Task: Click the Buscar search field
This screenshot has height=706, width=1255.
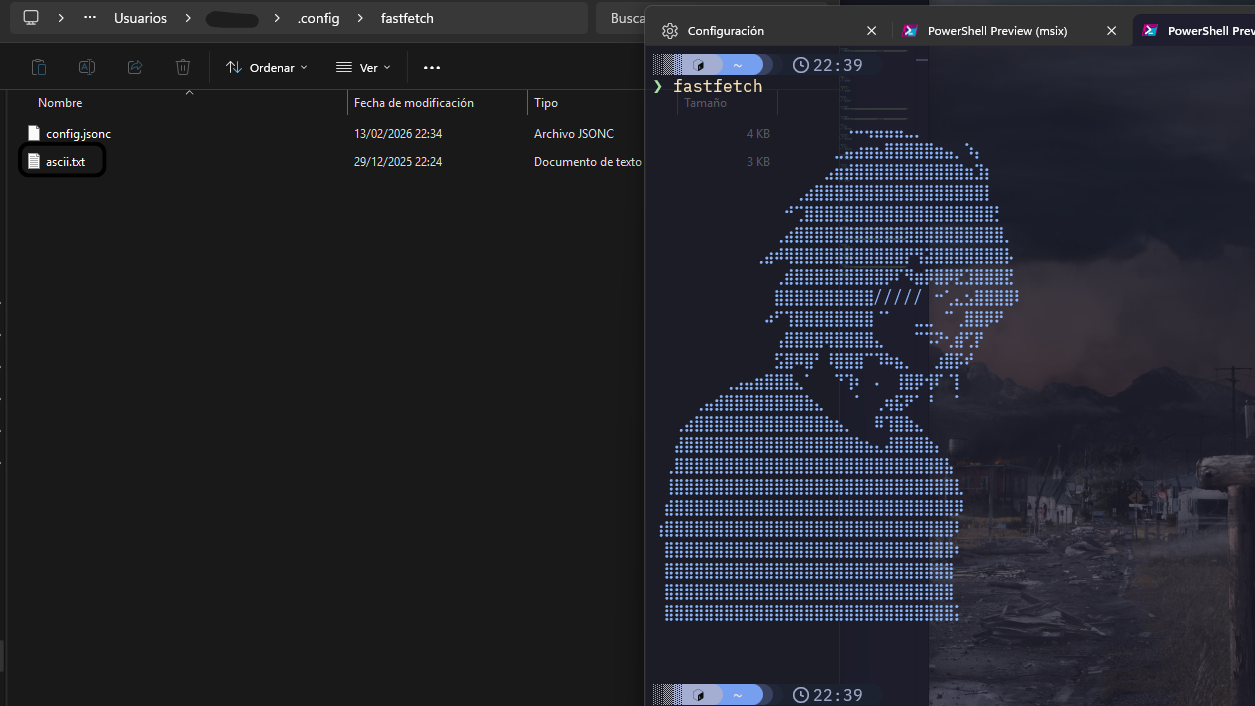Action: tap(620, 18)
